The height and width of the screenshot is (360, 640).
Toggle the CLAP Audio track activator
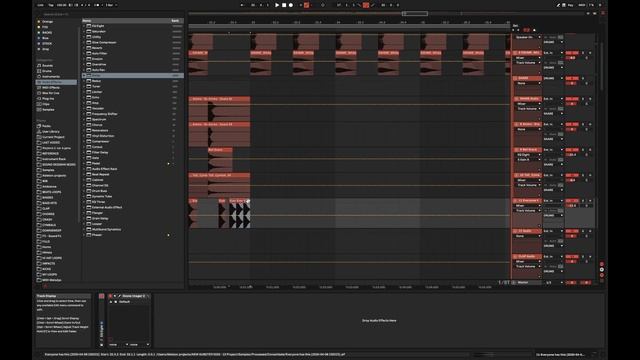click(572, 257)
